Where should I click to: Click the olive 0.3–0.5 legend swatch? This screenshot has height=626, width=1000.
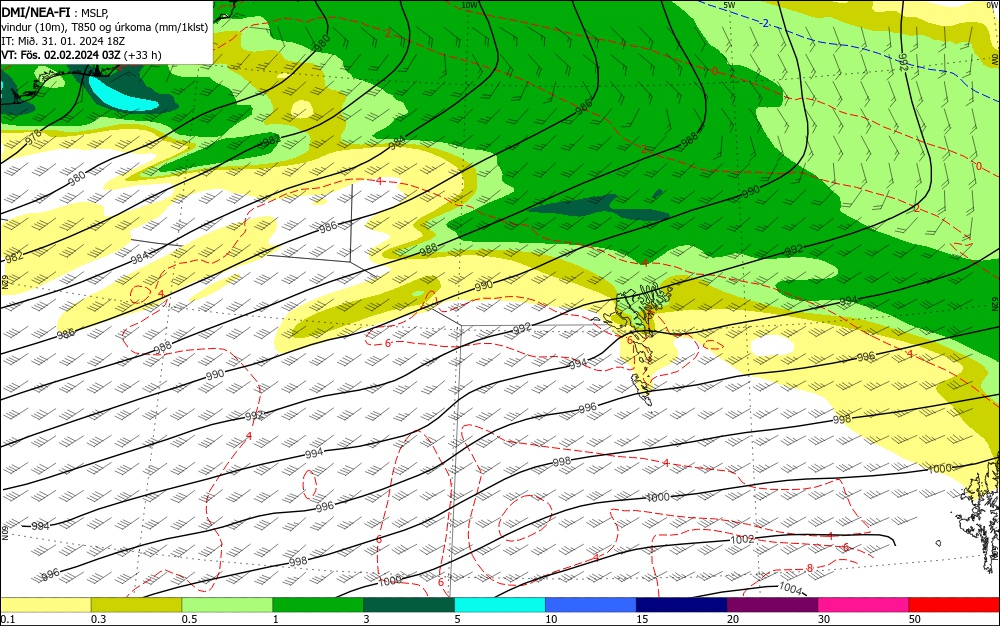[136, 605]
